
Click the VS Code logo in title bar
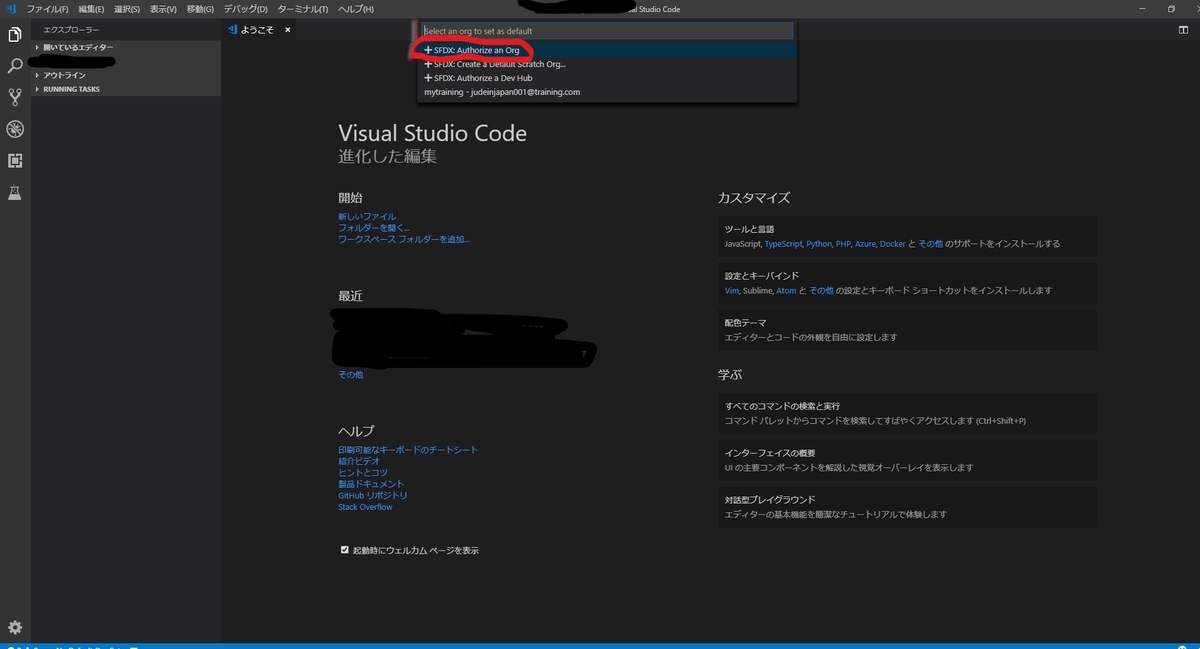click(11, 9)
